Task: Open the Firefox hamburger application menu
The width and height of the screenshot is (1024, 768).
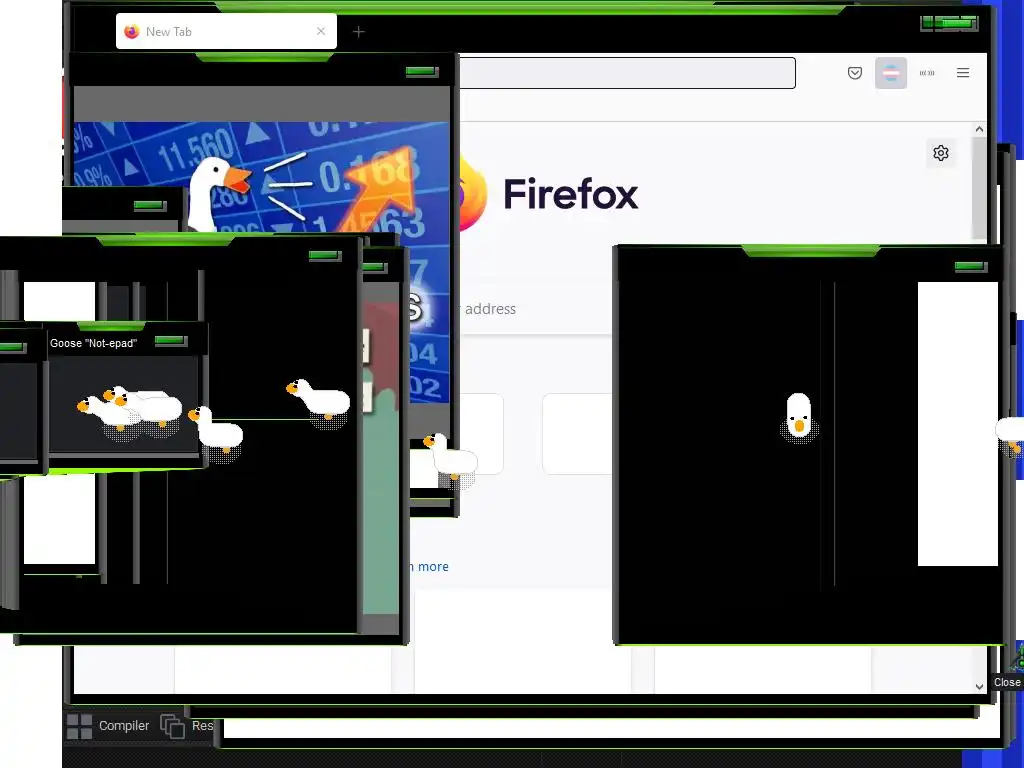Action: 963,73
